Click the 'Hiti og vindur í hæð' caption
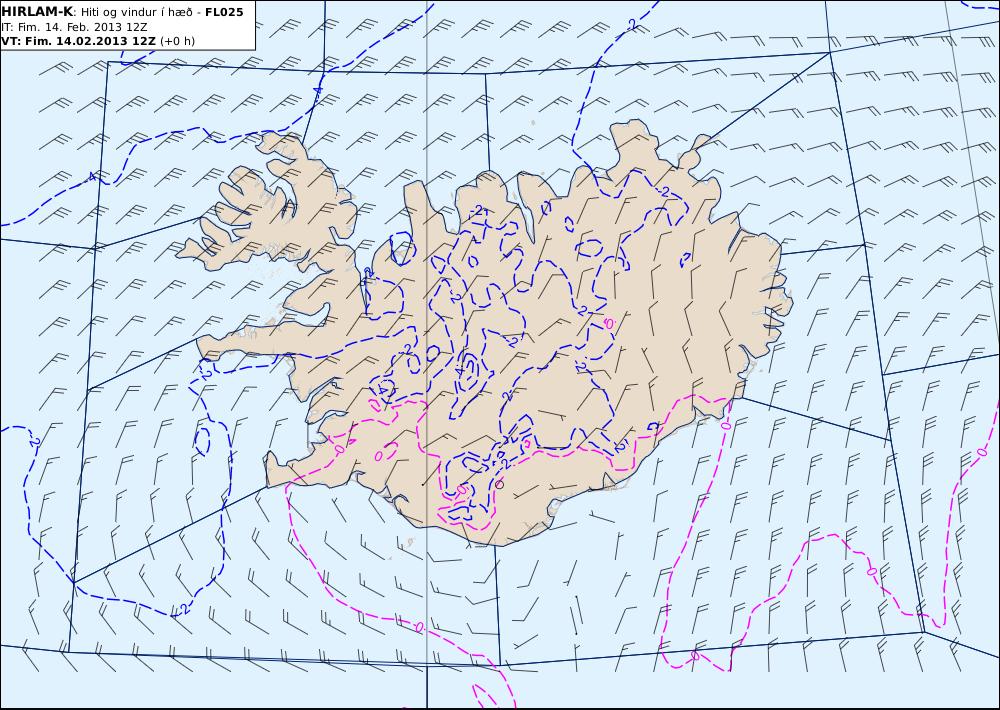Viewport: 1000px width, 710px height. pos(136,13)
